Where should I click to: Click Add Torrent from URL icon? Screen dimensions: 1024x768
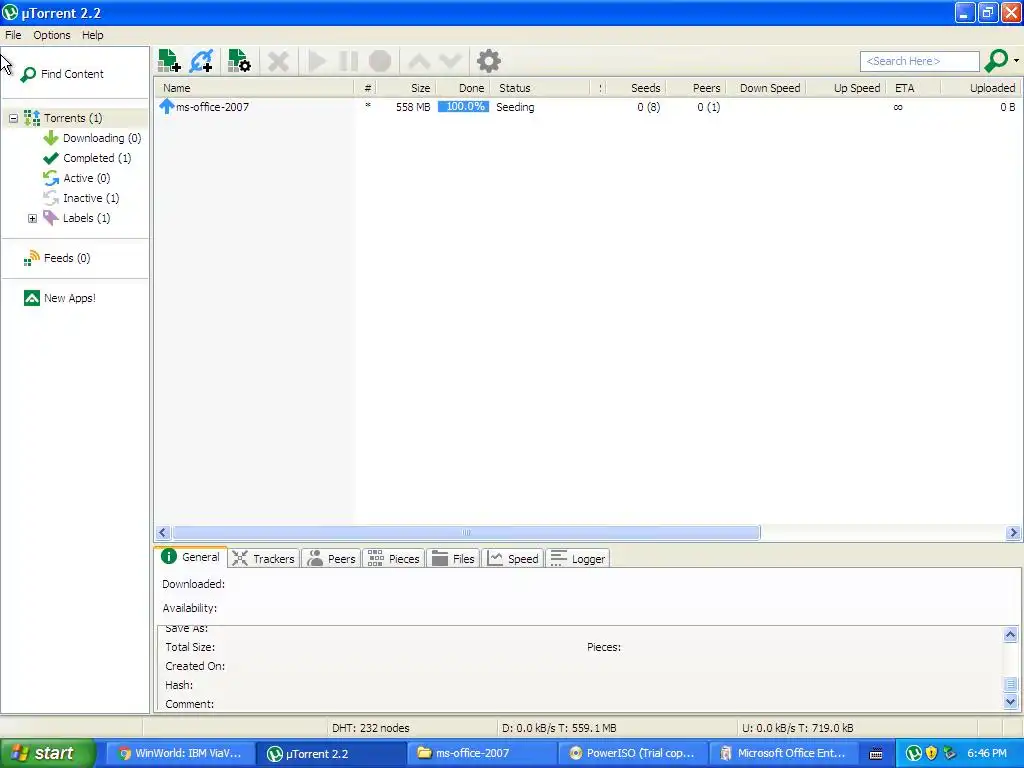pos(201,61)
